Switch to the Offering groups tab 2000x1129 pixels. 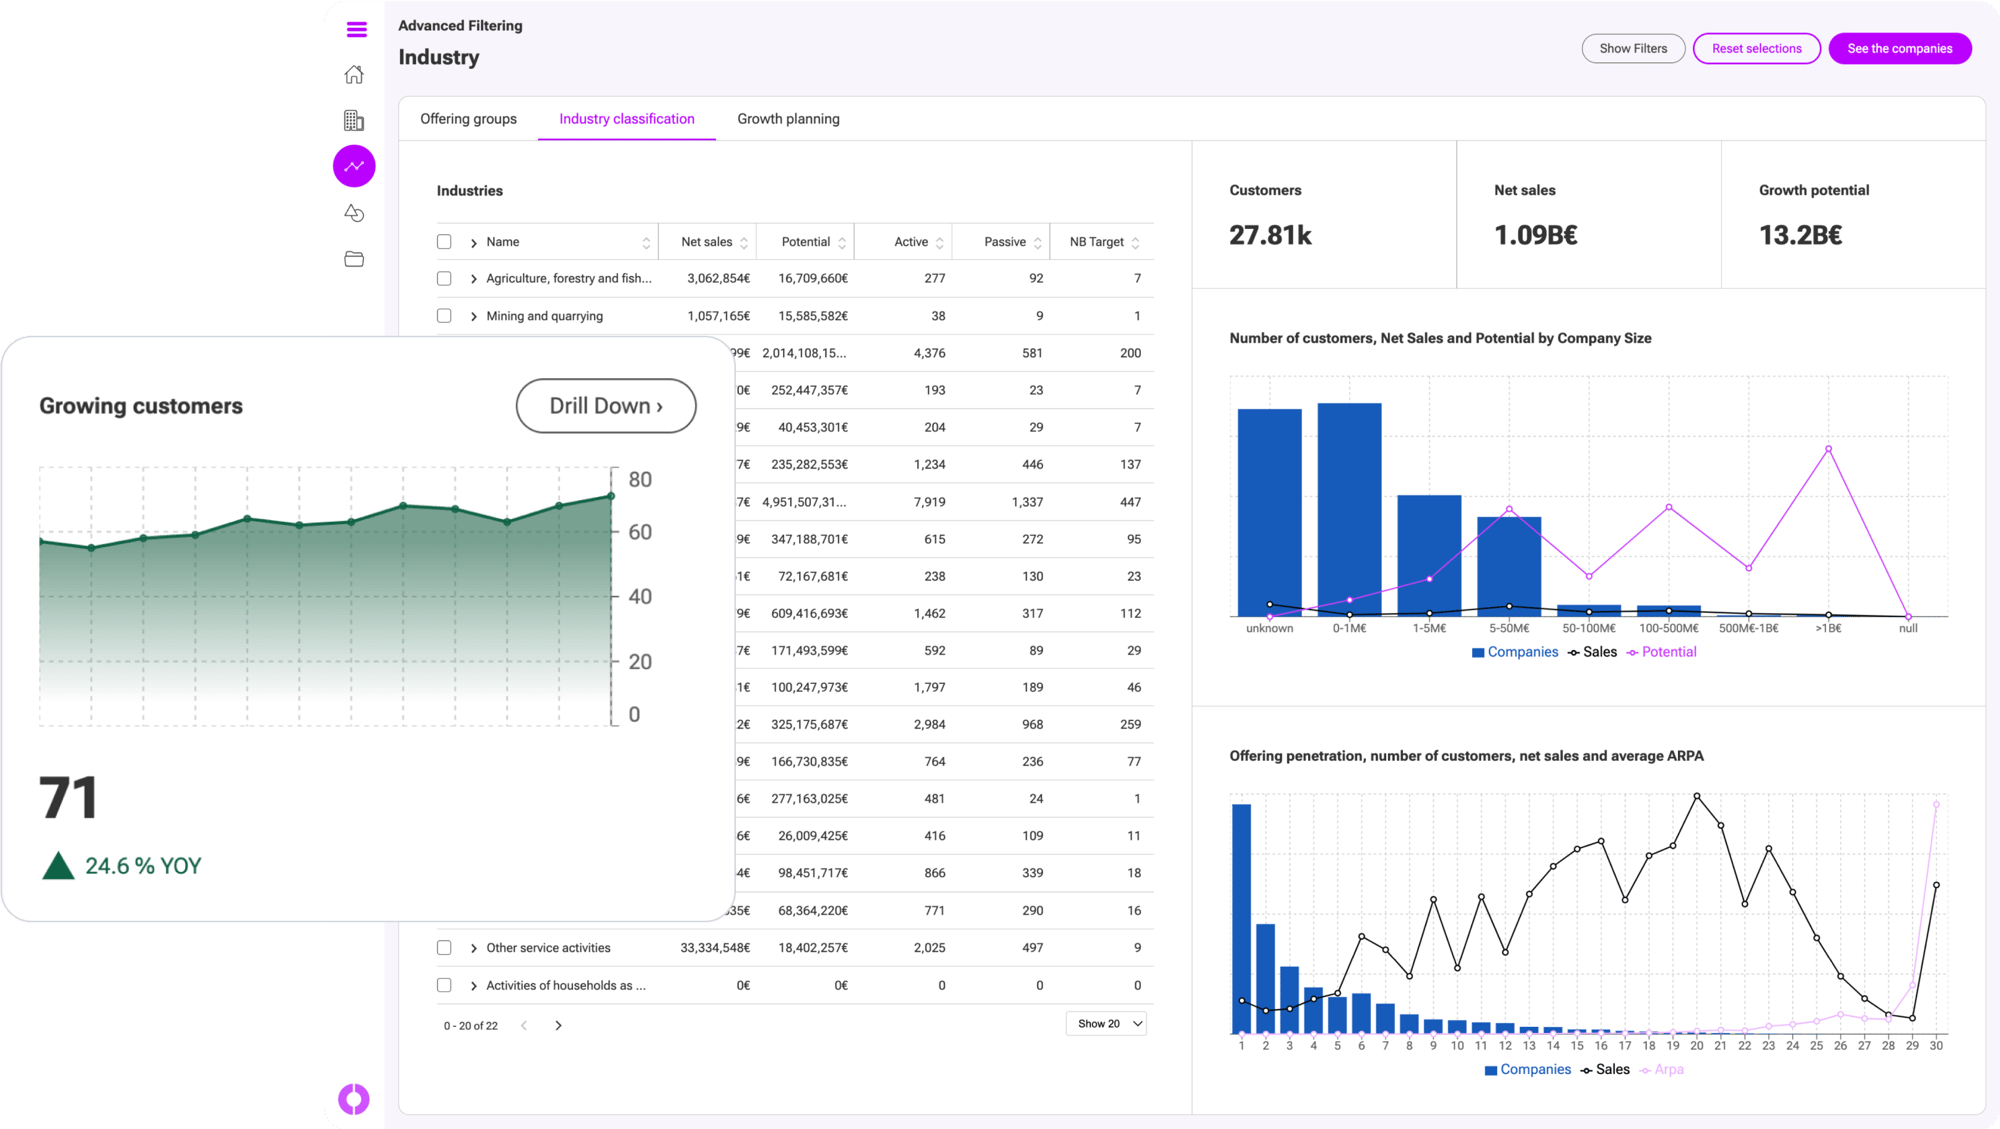tap(467, 119)
